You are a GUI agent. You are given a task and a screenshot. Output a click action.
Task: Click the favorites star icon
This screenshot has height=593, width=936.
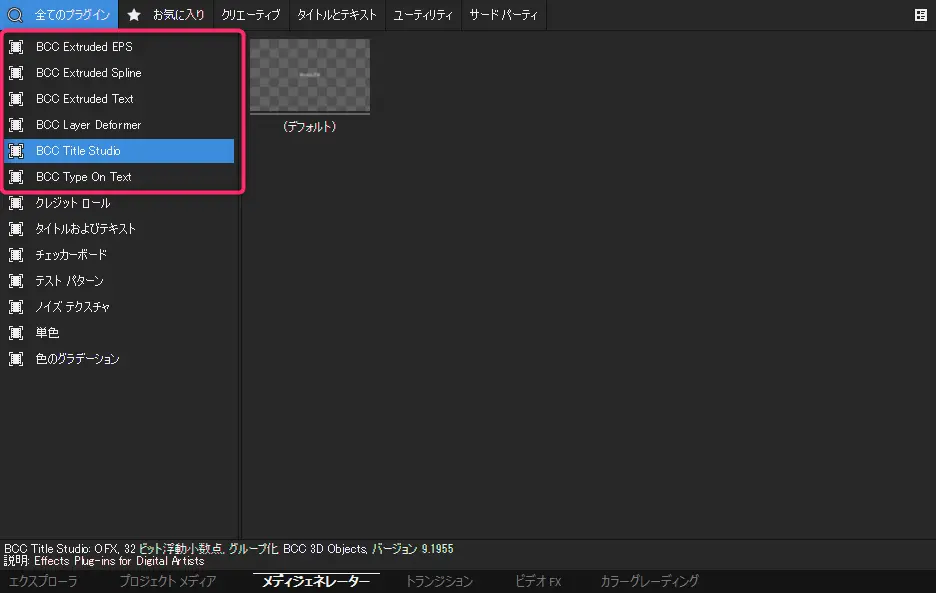click(134, 15)
